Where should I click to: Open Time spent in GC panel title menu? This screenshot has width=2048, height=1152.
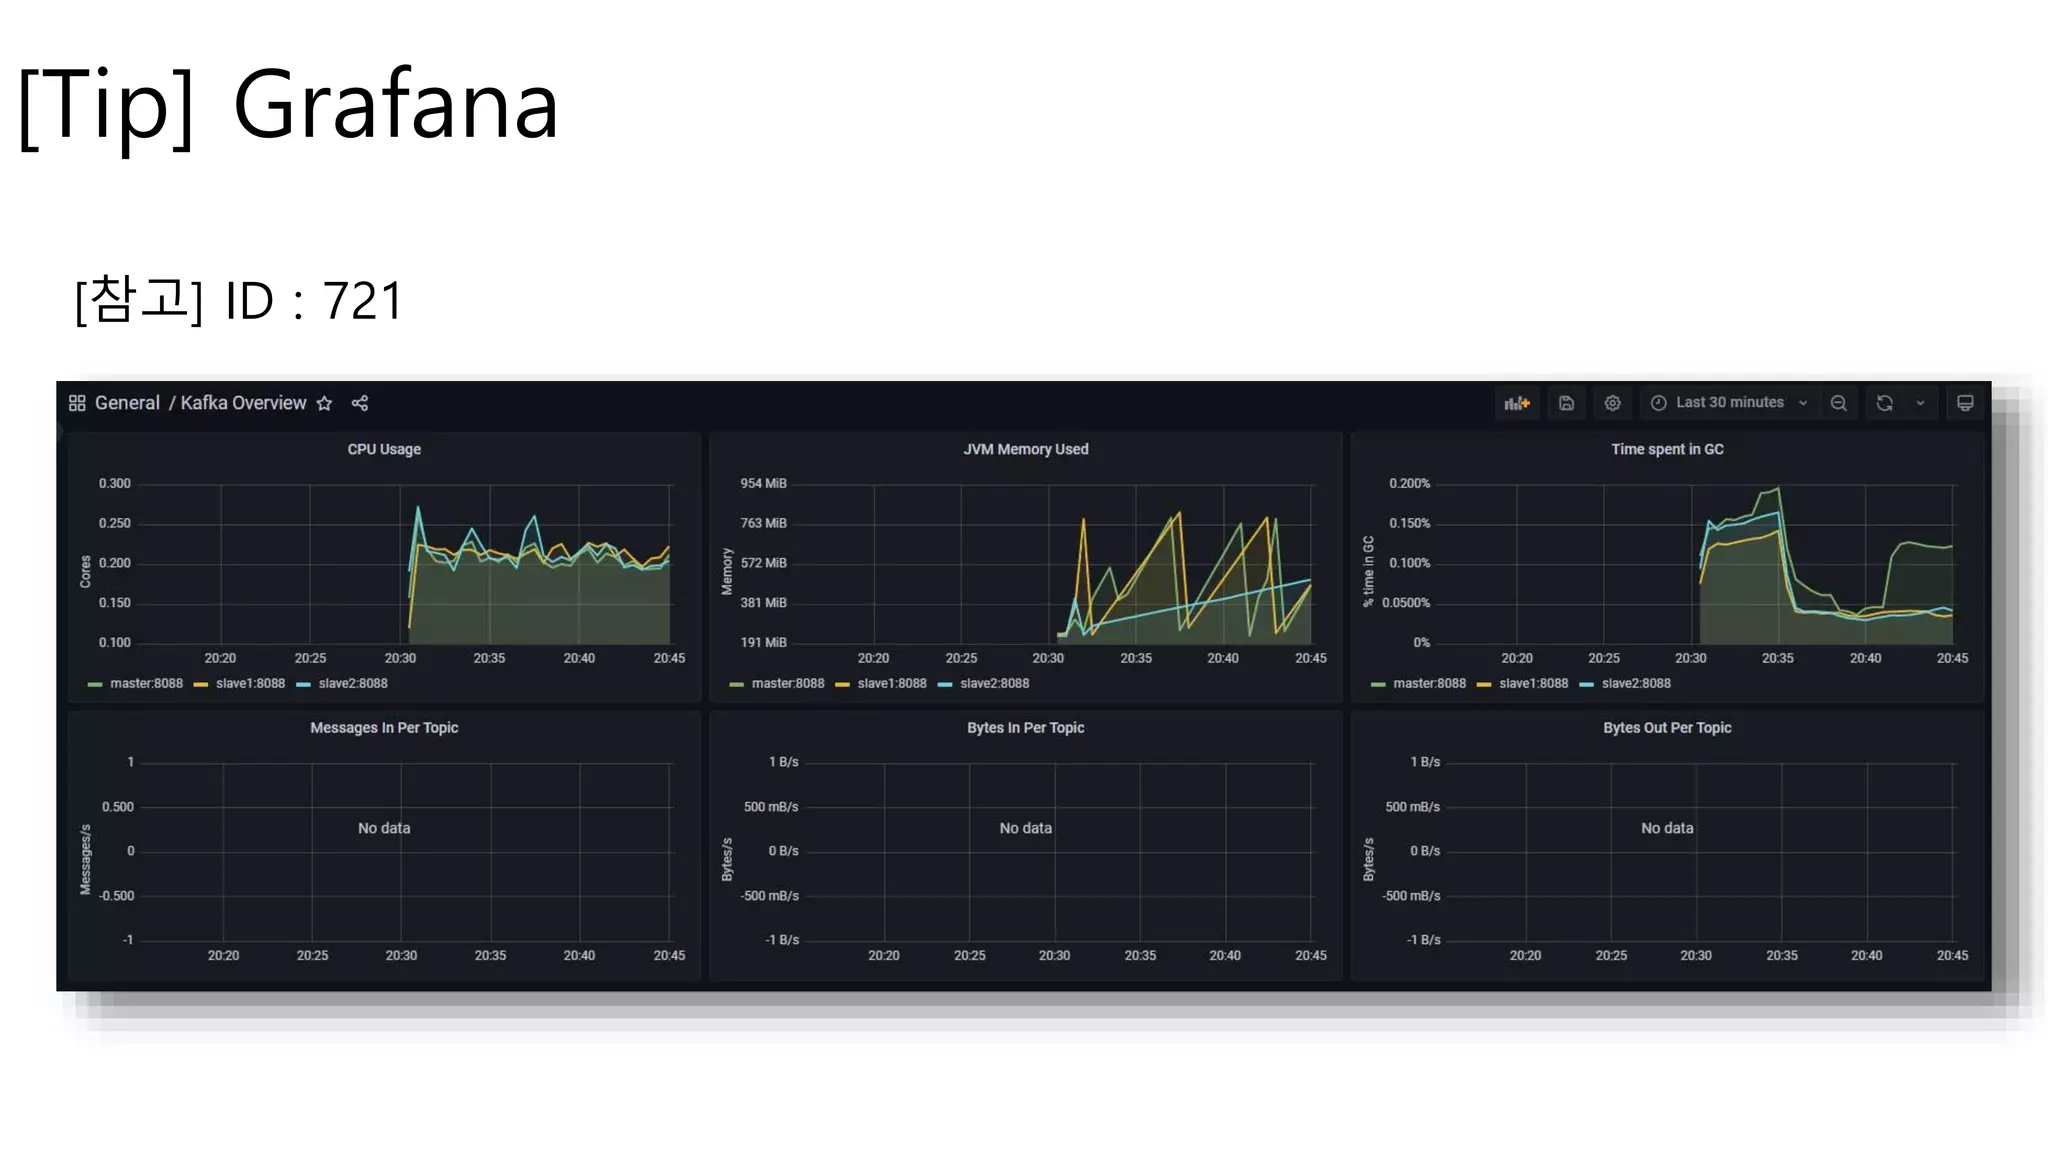[x=1667, y=450]
